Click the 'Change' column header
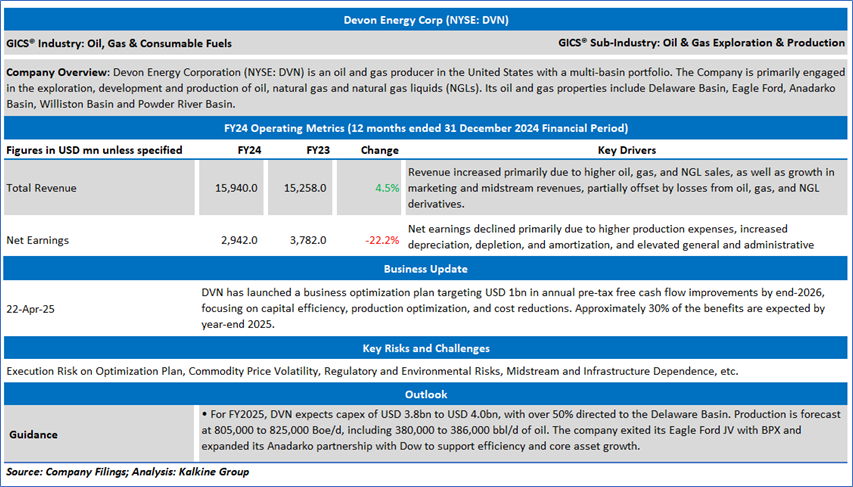The image size is (853, 487). pyautogui.click(x=380, y=150)
